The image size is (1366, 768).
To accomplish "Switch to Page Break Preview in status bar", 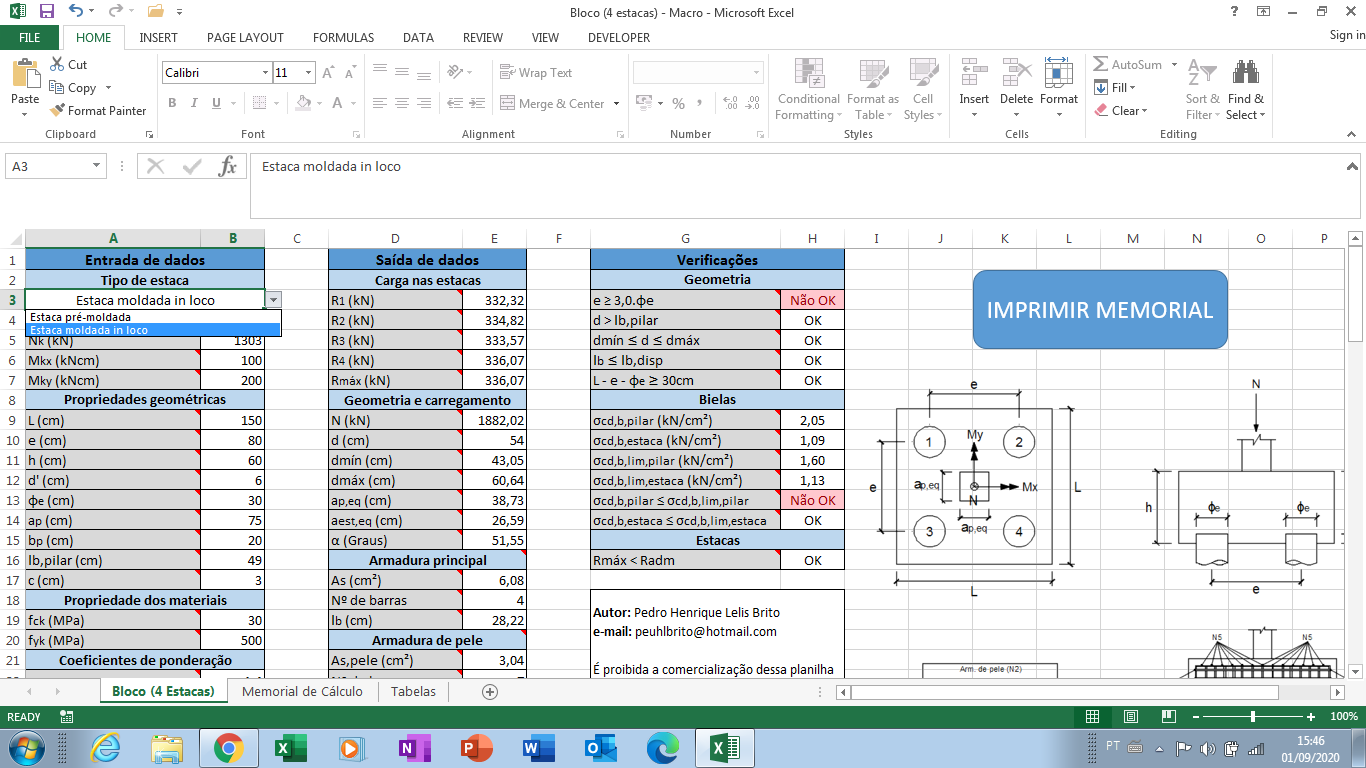I will [1168, 717].
